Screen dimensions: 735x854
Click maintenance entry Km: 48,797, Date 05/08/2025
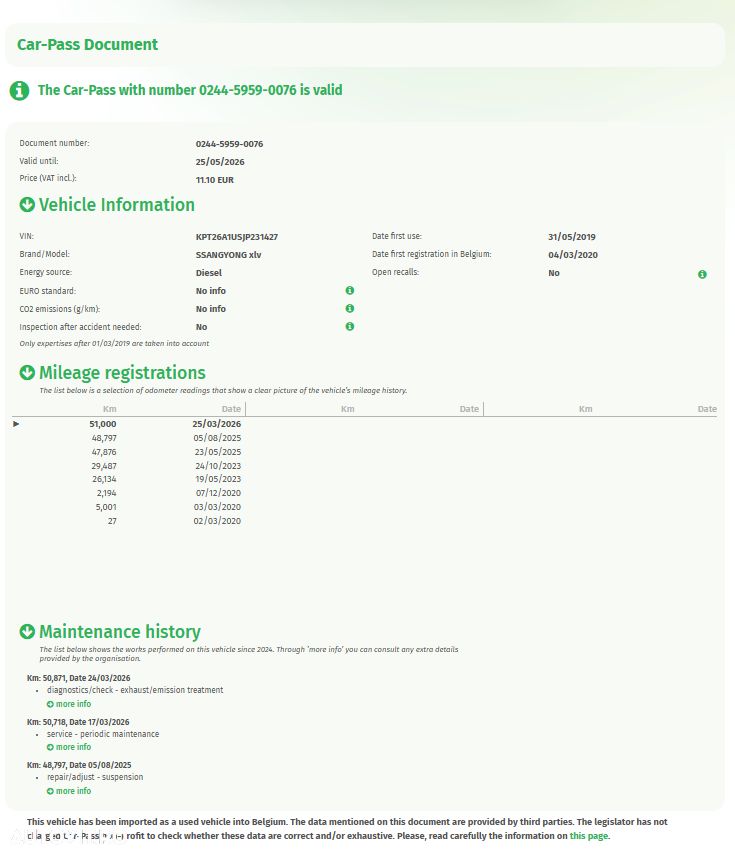point(79,765)
